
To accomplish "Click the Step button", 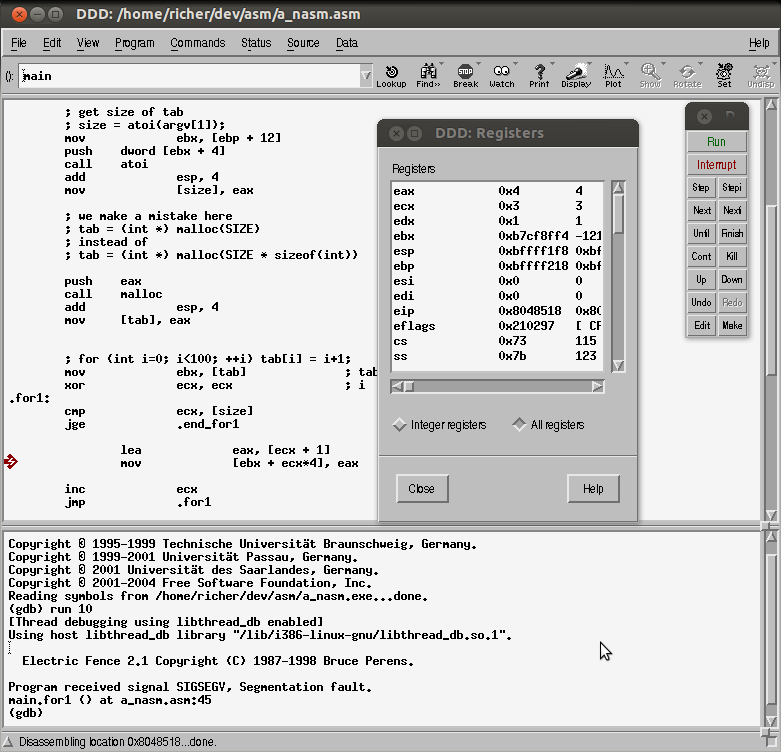I will [701, 188].
